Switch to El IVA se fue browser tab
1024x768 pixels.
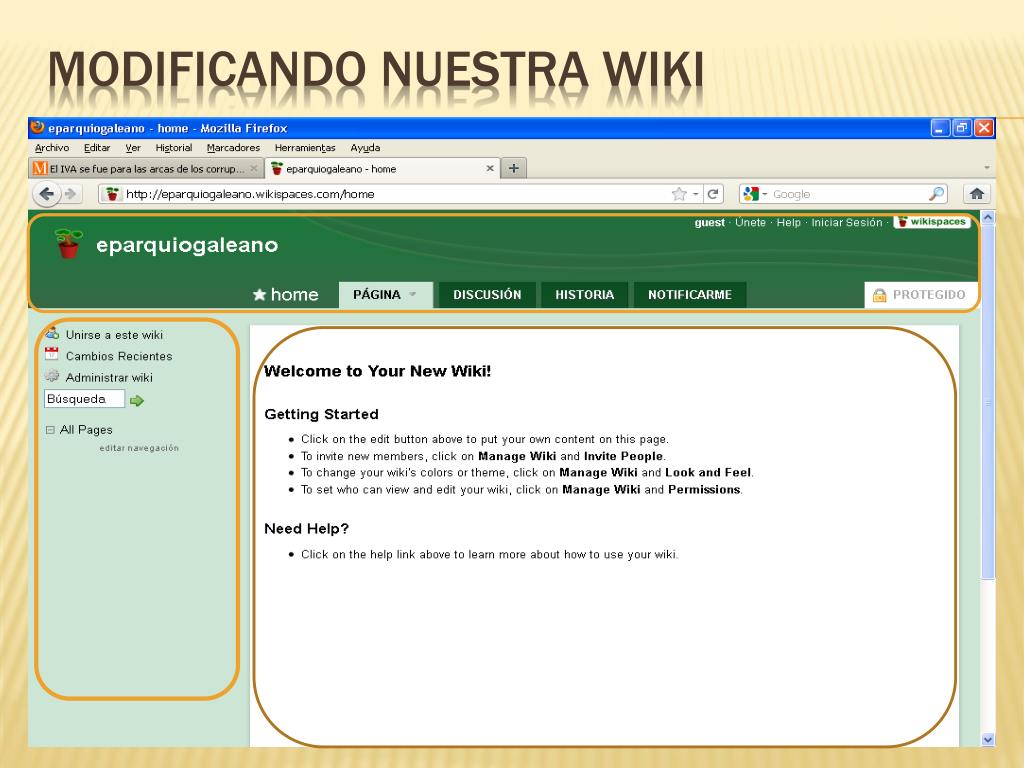click(146, 168)
